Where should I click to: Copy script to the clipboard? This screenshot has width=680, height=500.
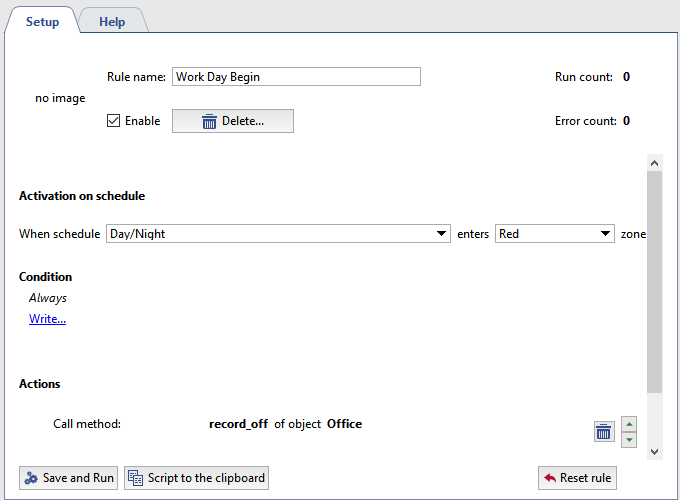[196, 478]
